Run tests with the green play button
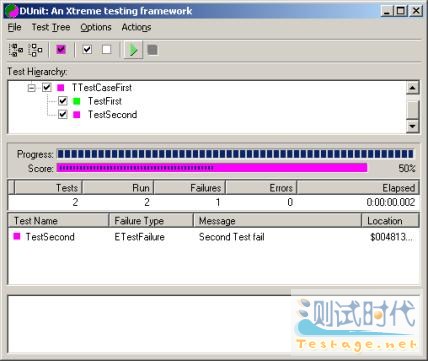The width and height of the screenshot is (428, 361). click(x=133, y=50)
